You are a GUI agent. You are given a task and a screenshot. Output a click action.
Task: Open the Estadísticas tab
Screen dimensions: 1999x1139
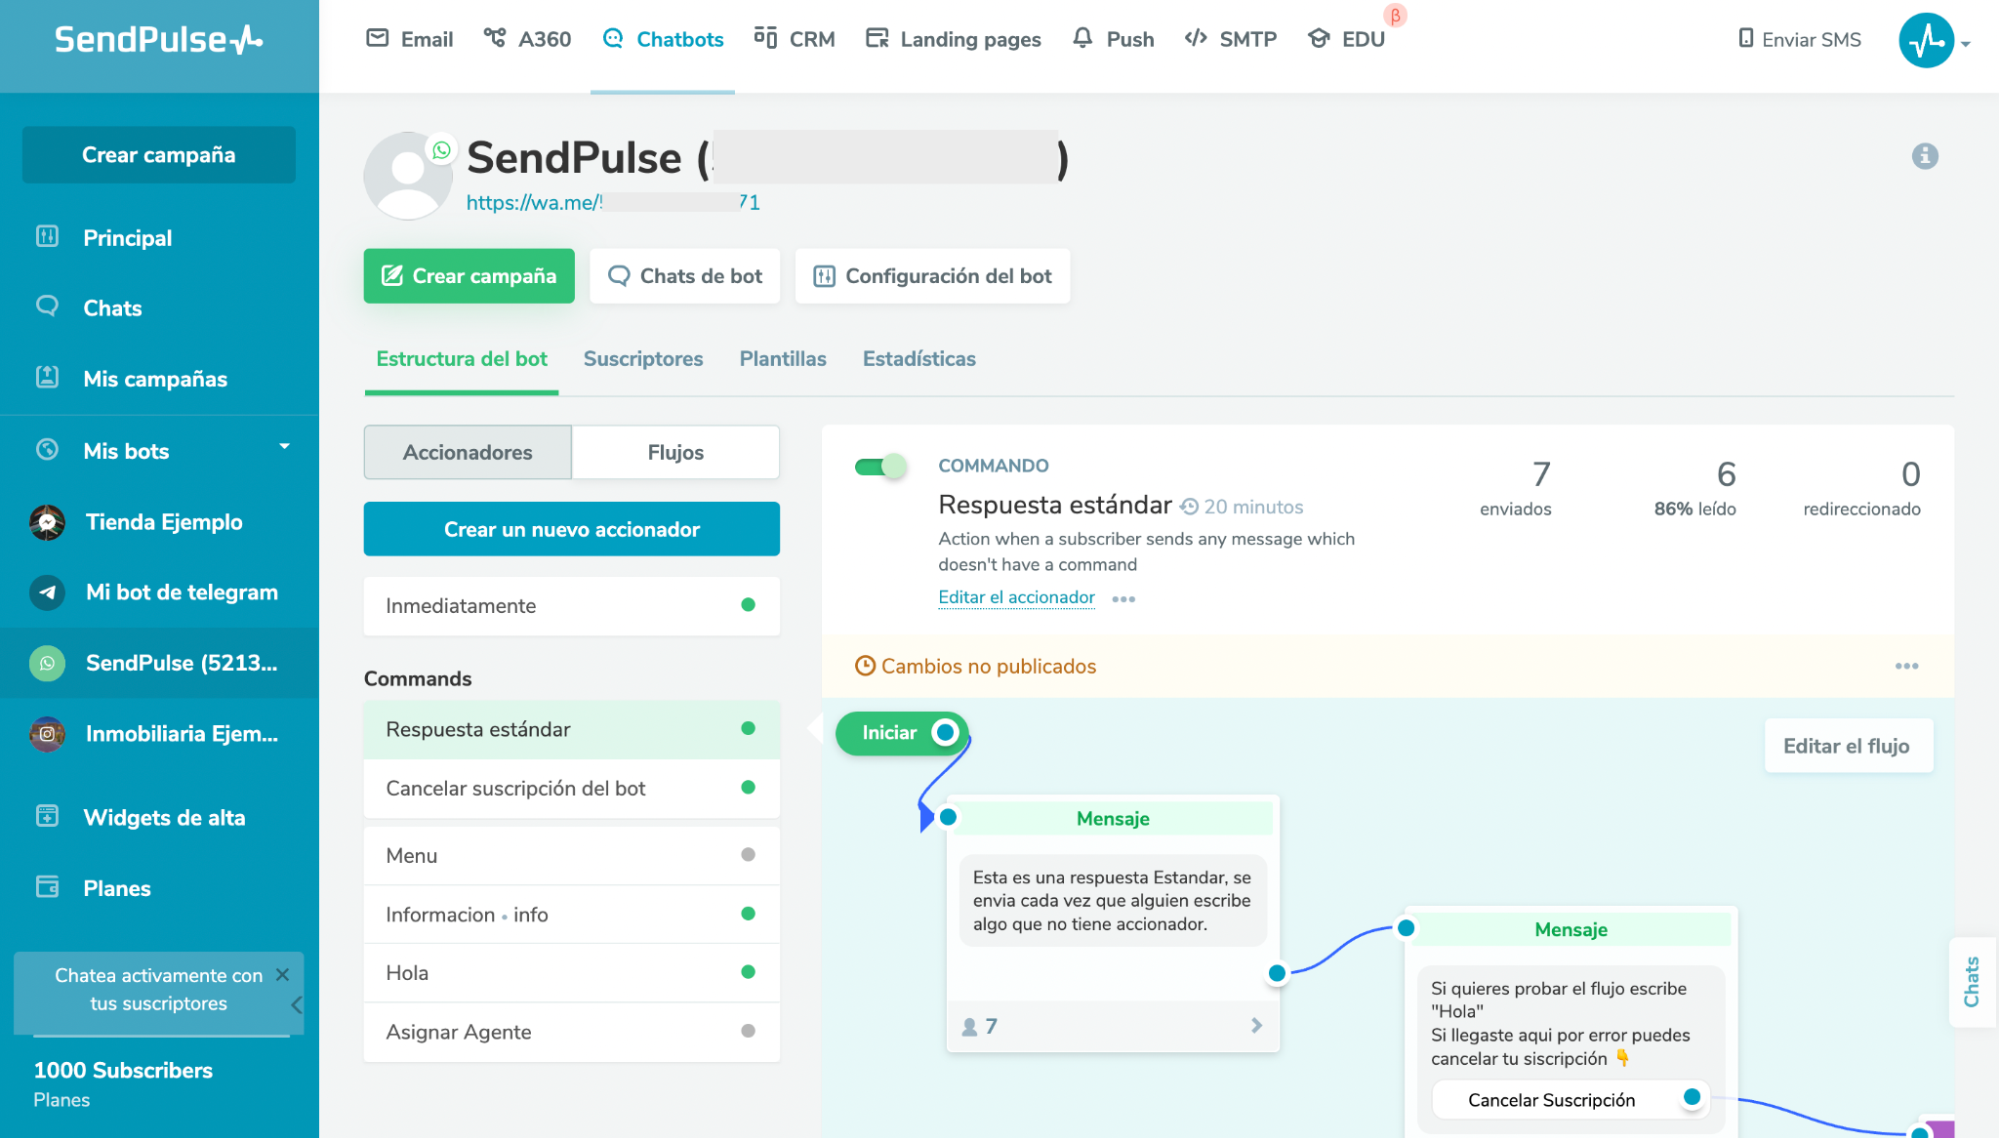[x=919, y=359]
